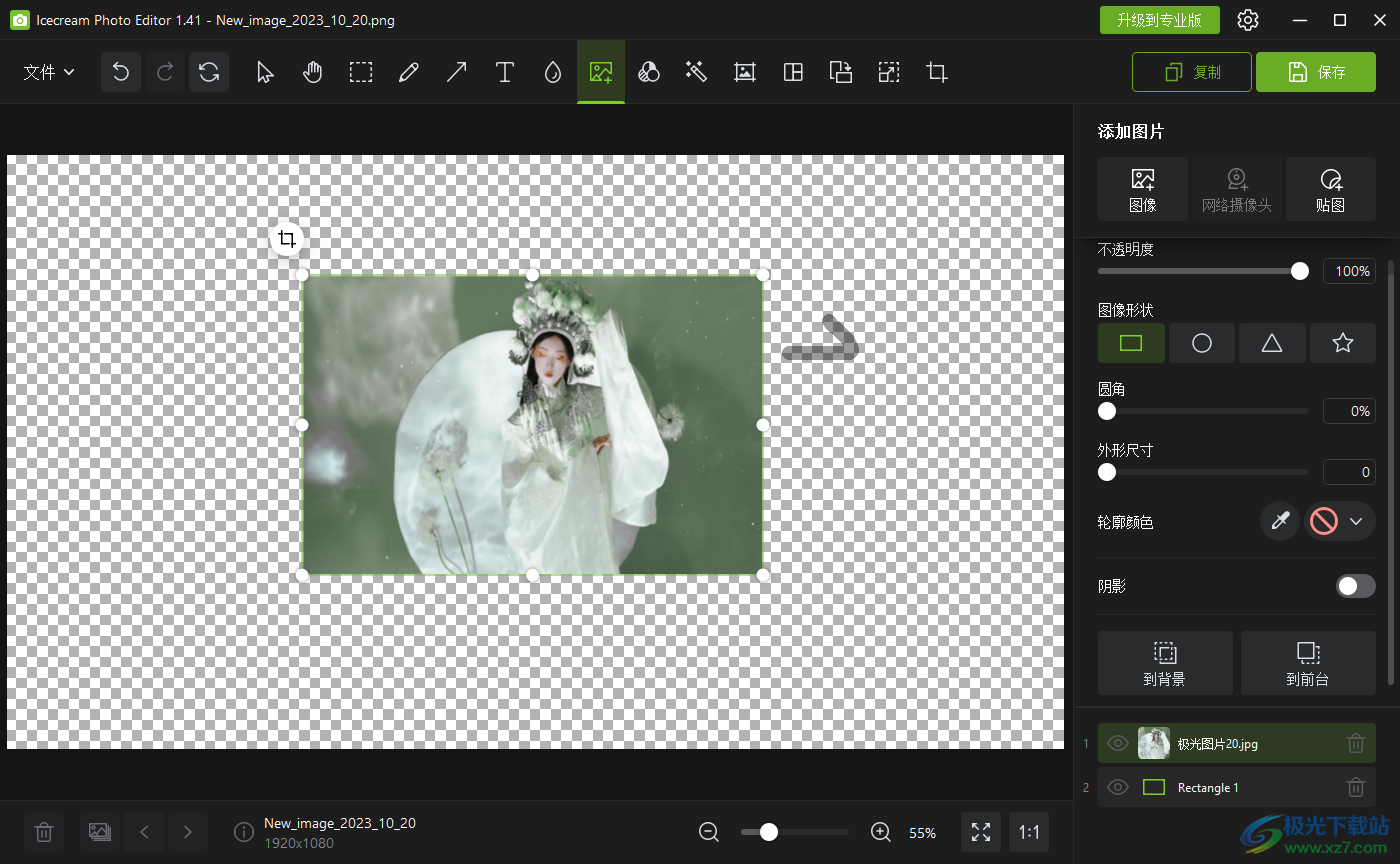Select the crop tool in toolbar
This screenshot has height=864, width=1400.
937,72
